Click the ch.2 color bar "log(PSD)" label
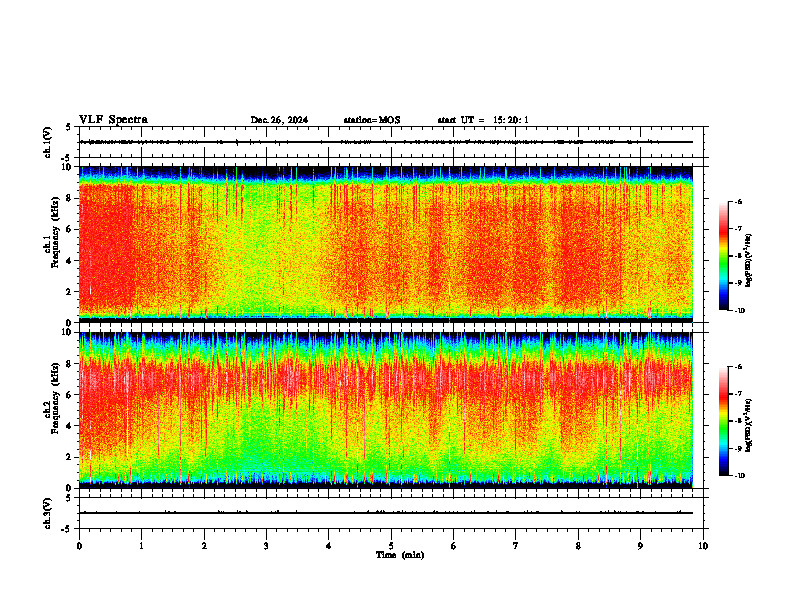792x612 pixels. [x=749, y=425]
